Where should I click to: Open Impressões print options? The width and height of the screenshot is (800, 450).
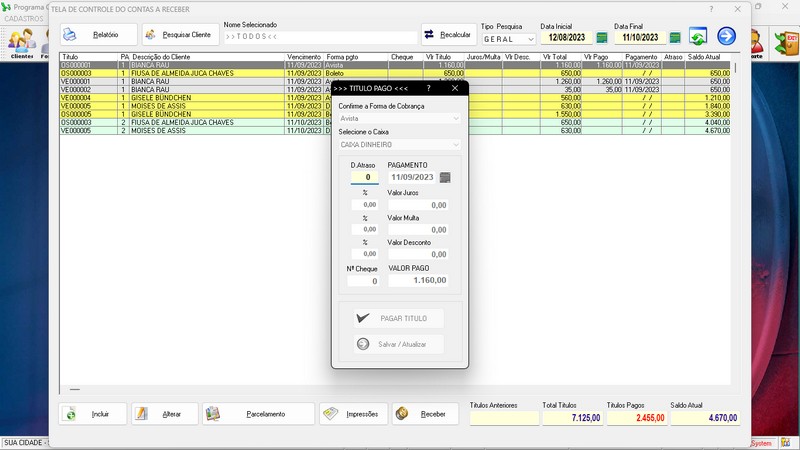(x=353, y=414)
